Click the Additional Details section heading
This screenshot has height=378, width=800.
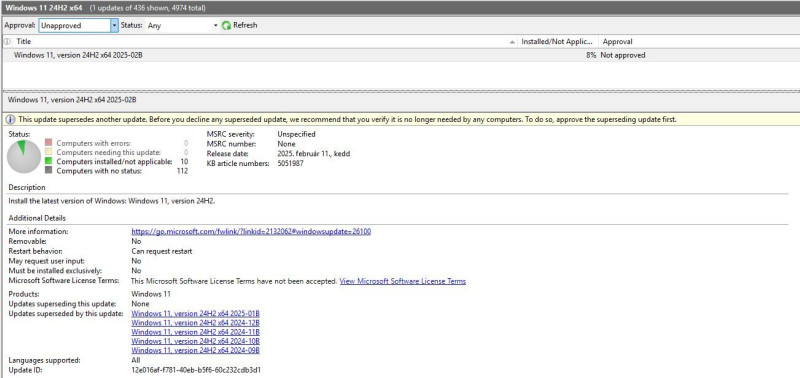[37, 218]
